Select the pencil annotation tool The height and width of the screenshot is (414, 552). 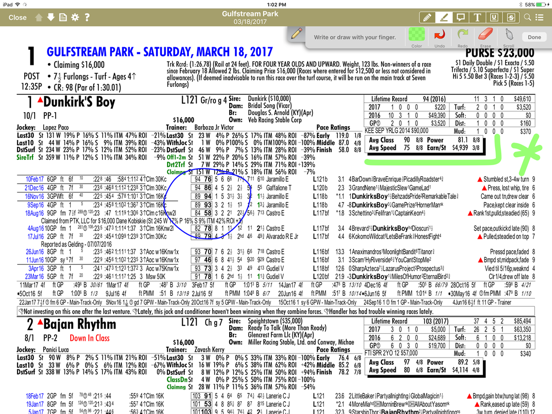[x=427, y=17]
